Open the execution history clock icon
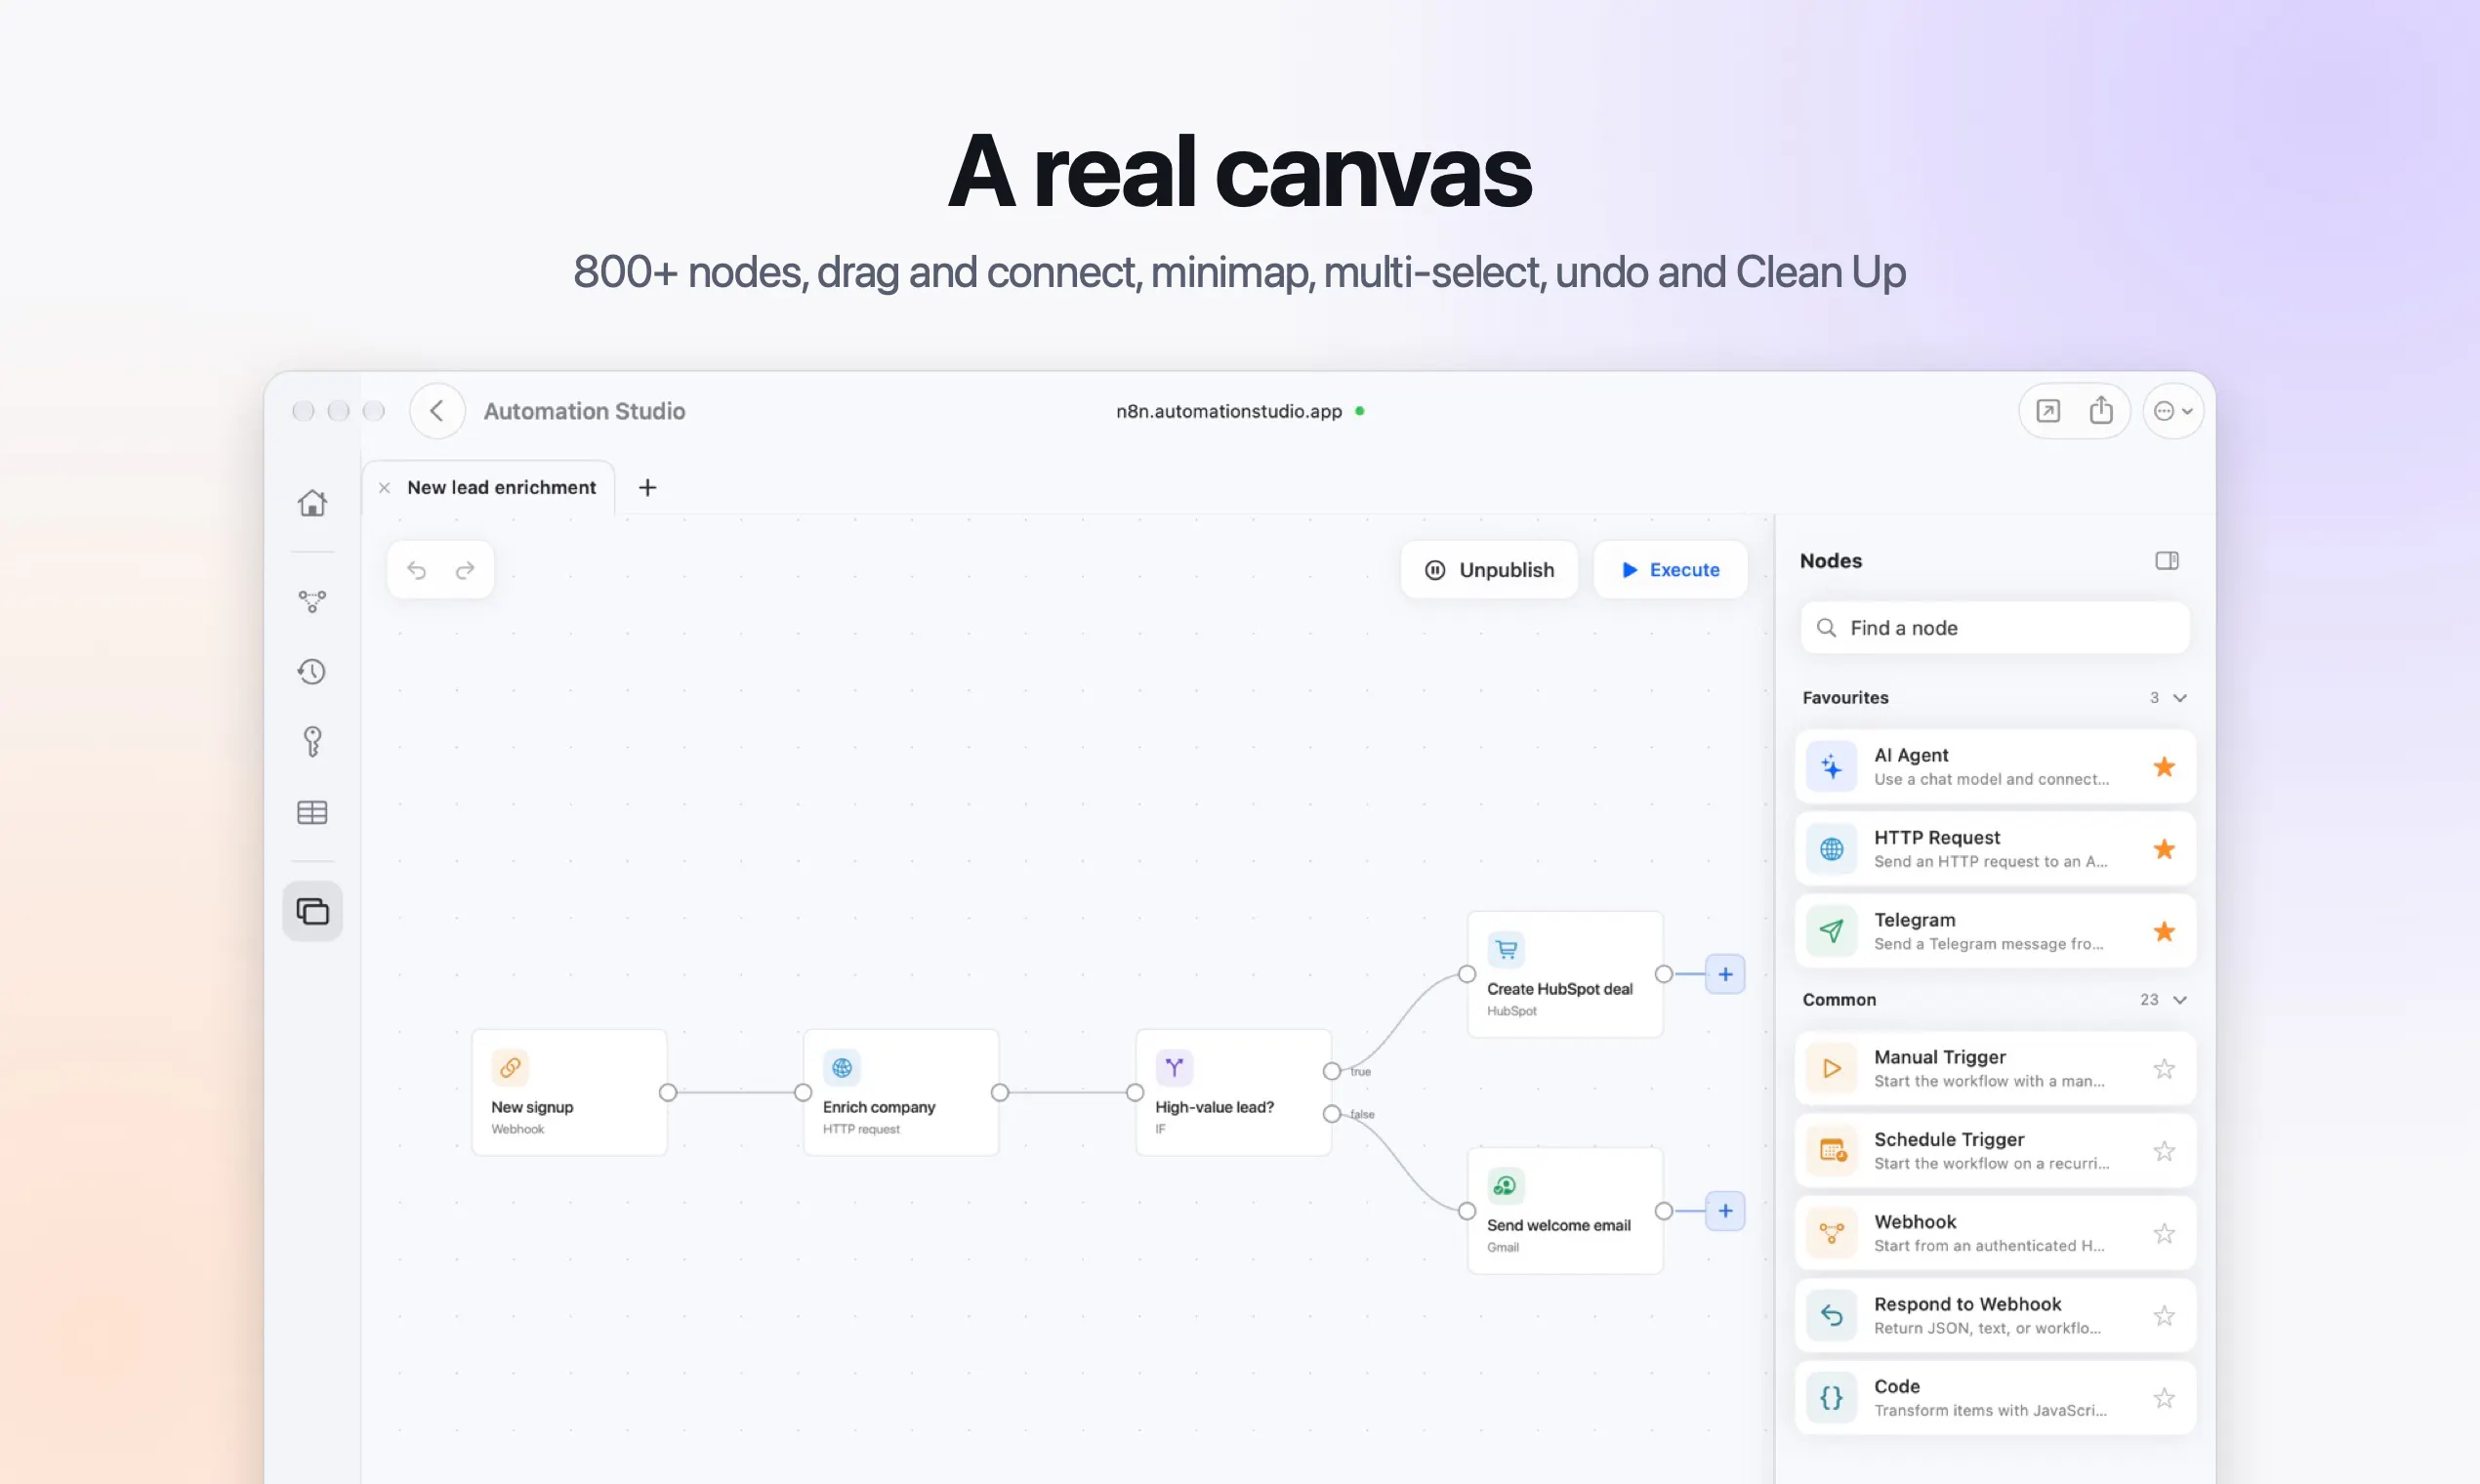The width and height of the screenshot is (2480, 1484). (312, 671)
